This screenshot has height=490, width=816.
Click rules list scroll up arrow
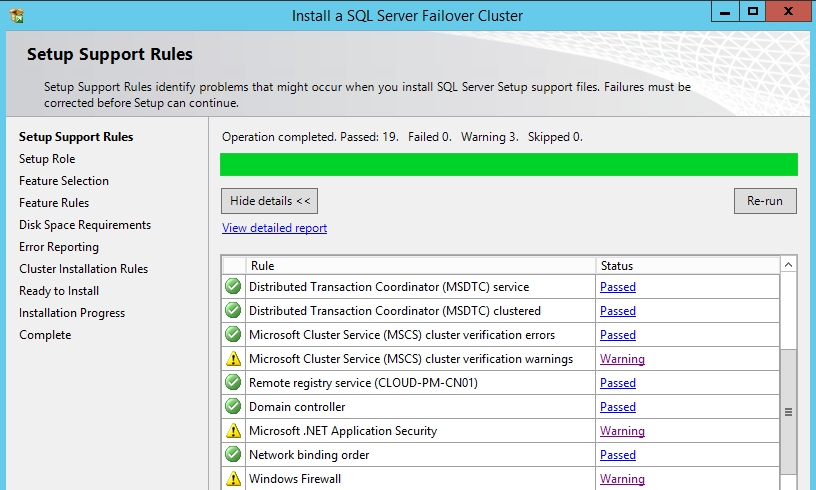pyautogui.click(x=788, y=265)
